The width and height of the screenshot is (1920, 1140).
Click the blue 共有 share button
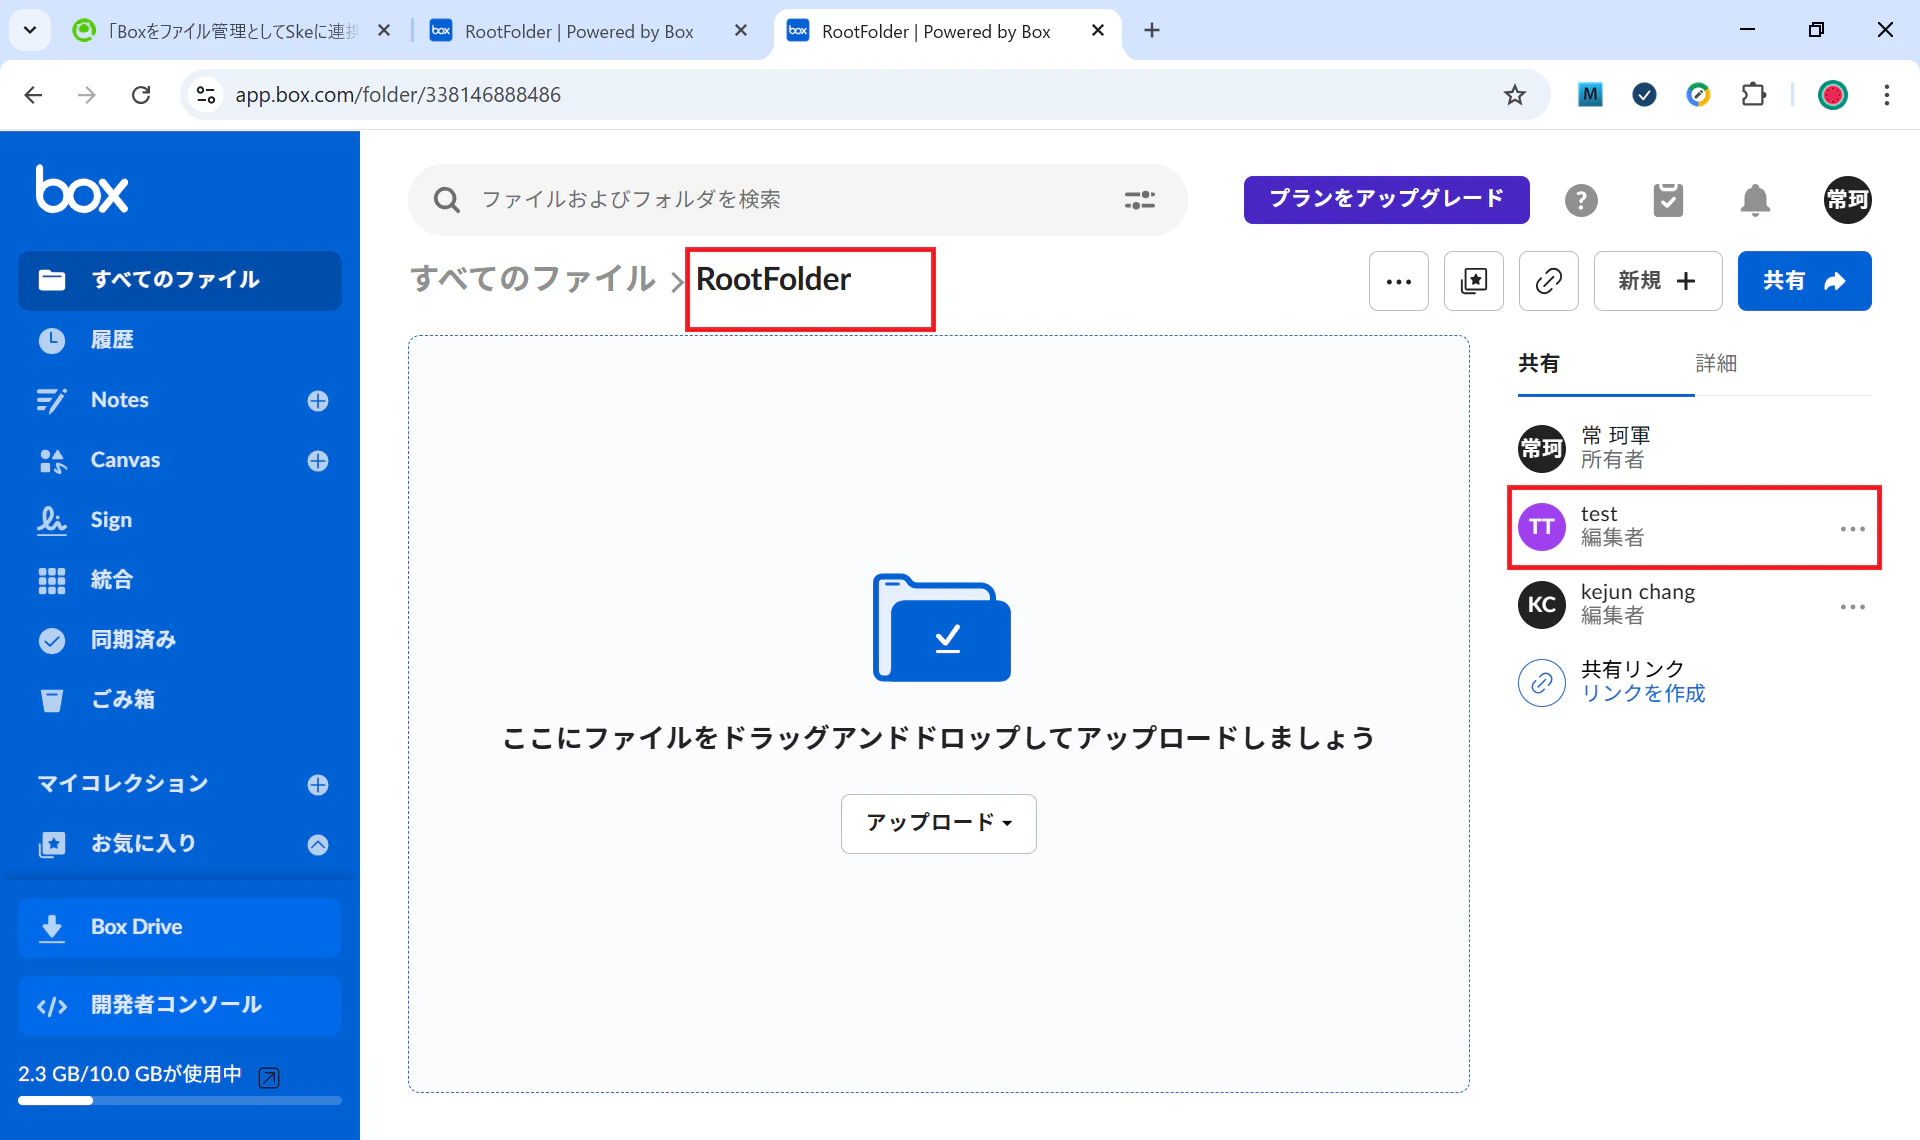pos(1805,281)
